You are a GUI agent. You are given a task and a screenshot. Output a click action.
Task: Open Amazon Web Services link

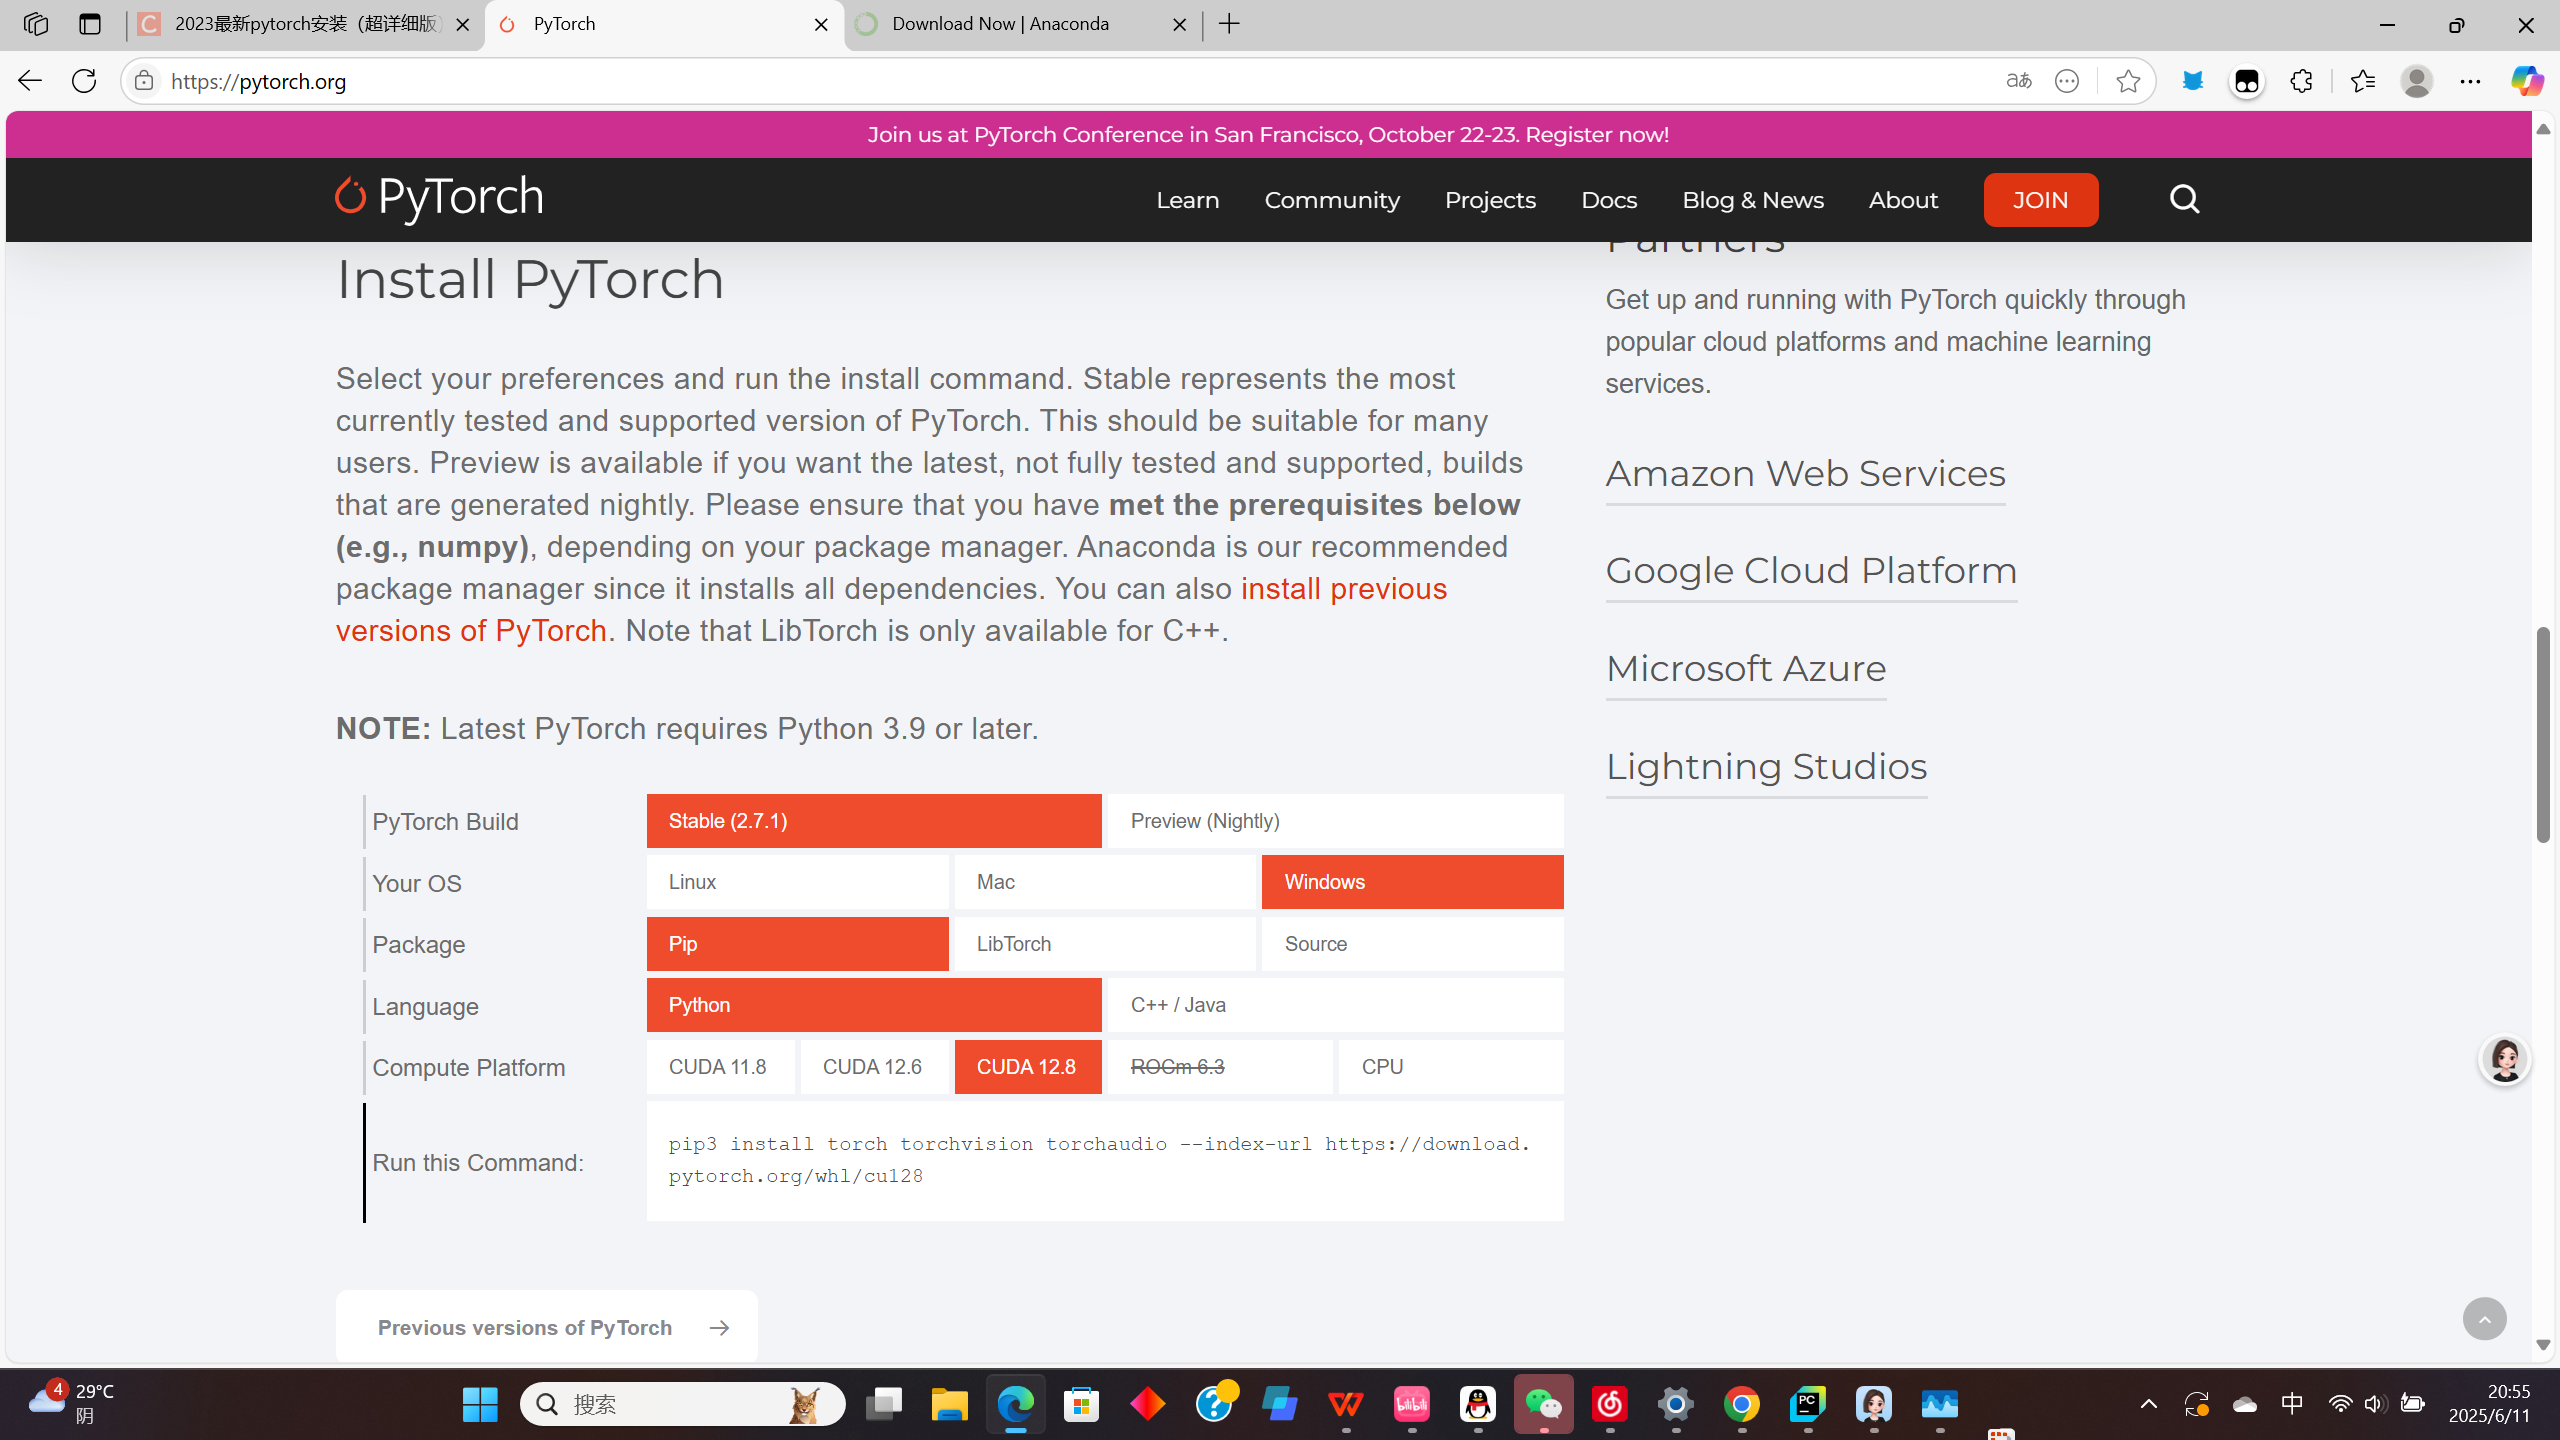pyautogui.click(x=1805, y=473)
